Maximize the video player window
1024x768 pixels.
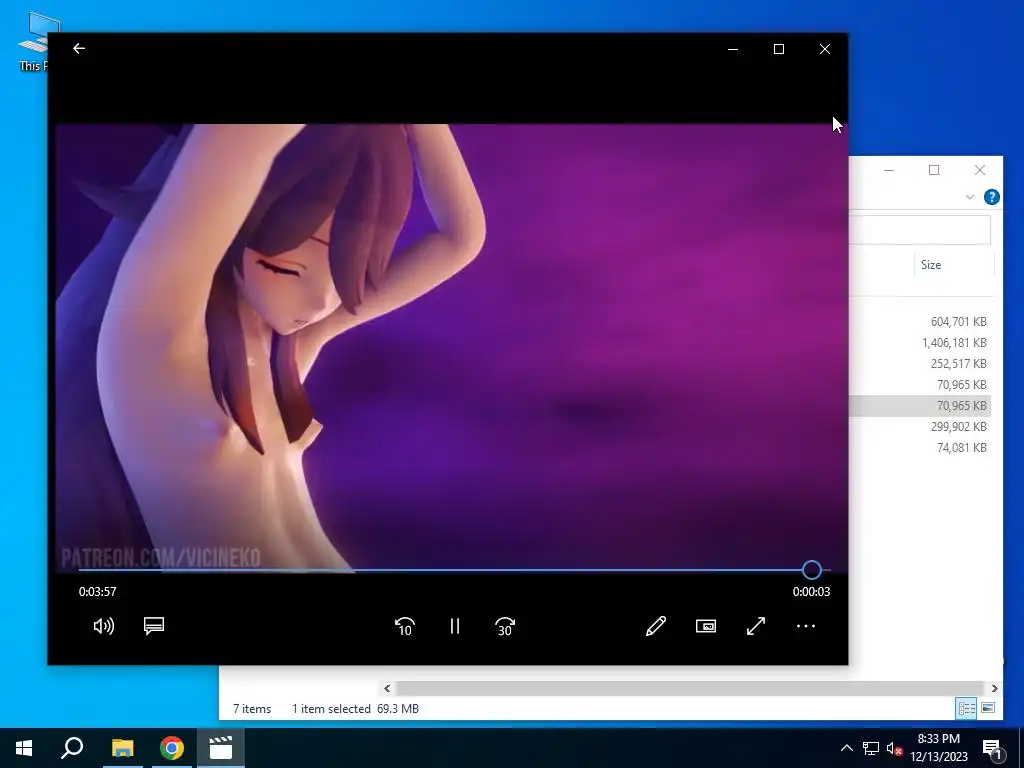tap(778, 49)
